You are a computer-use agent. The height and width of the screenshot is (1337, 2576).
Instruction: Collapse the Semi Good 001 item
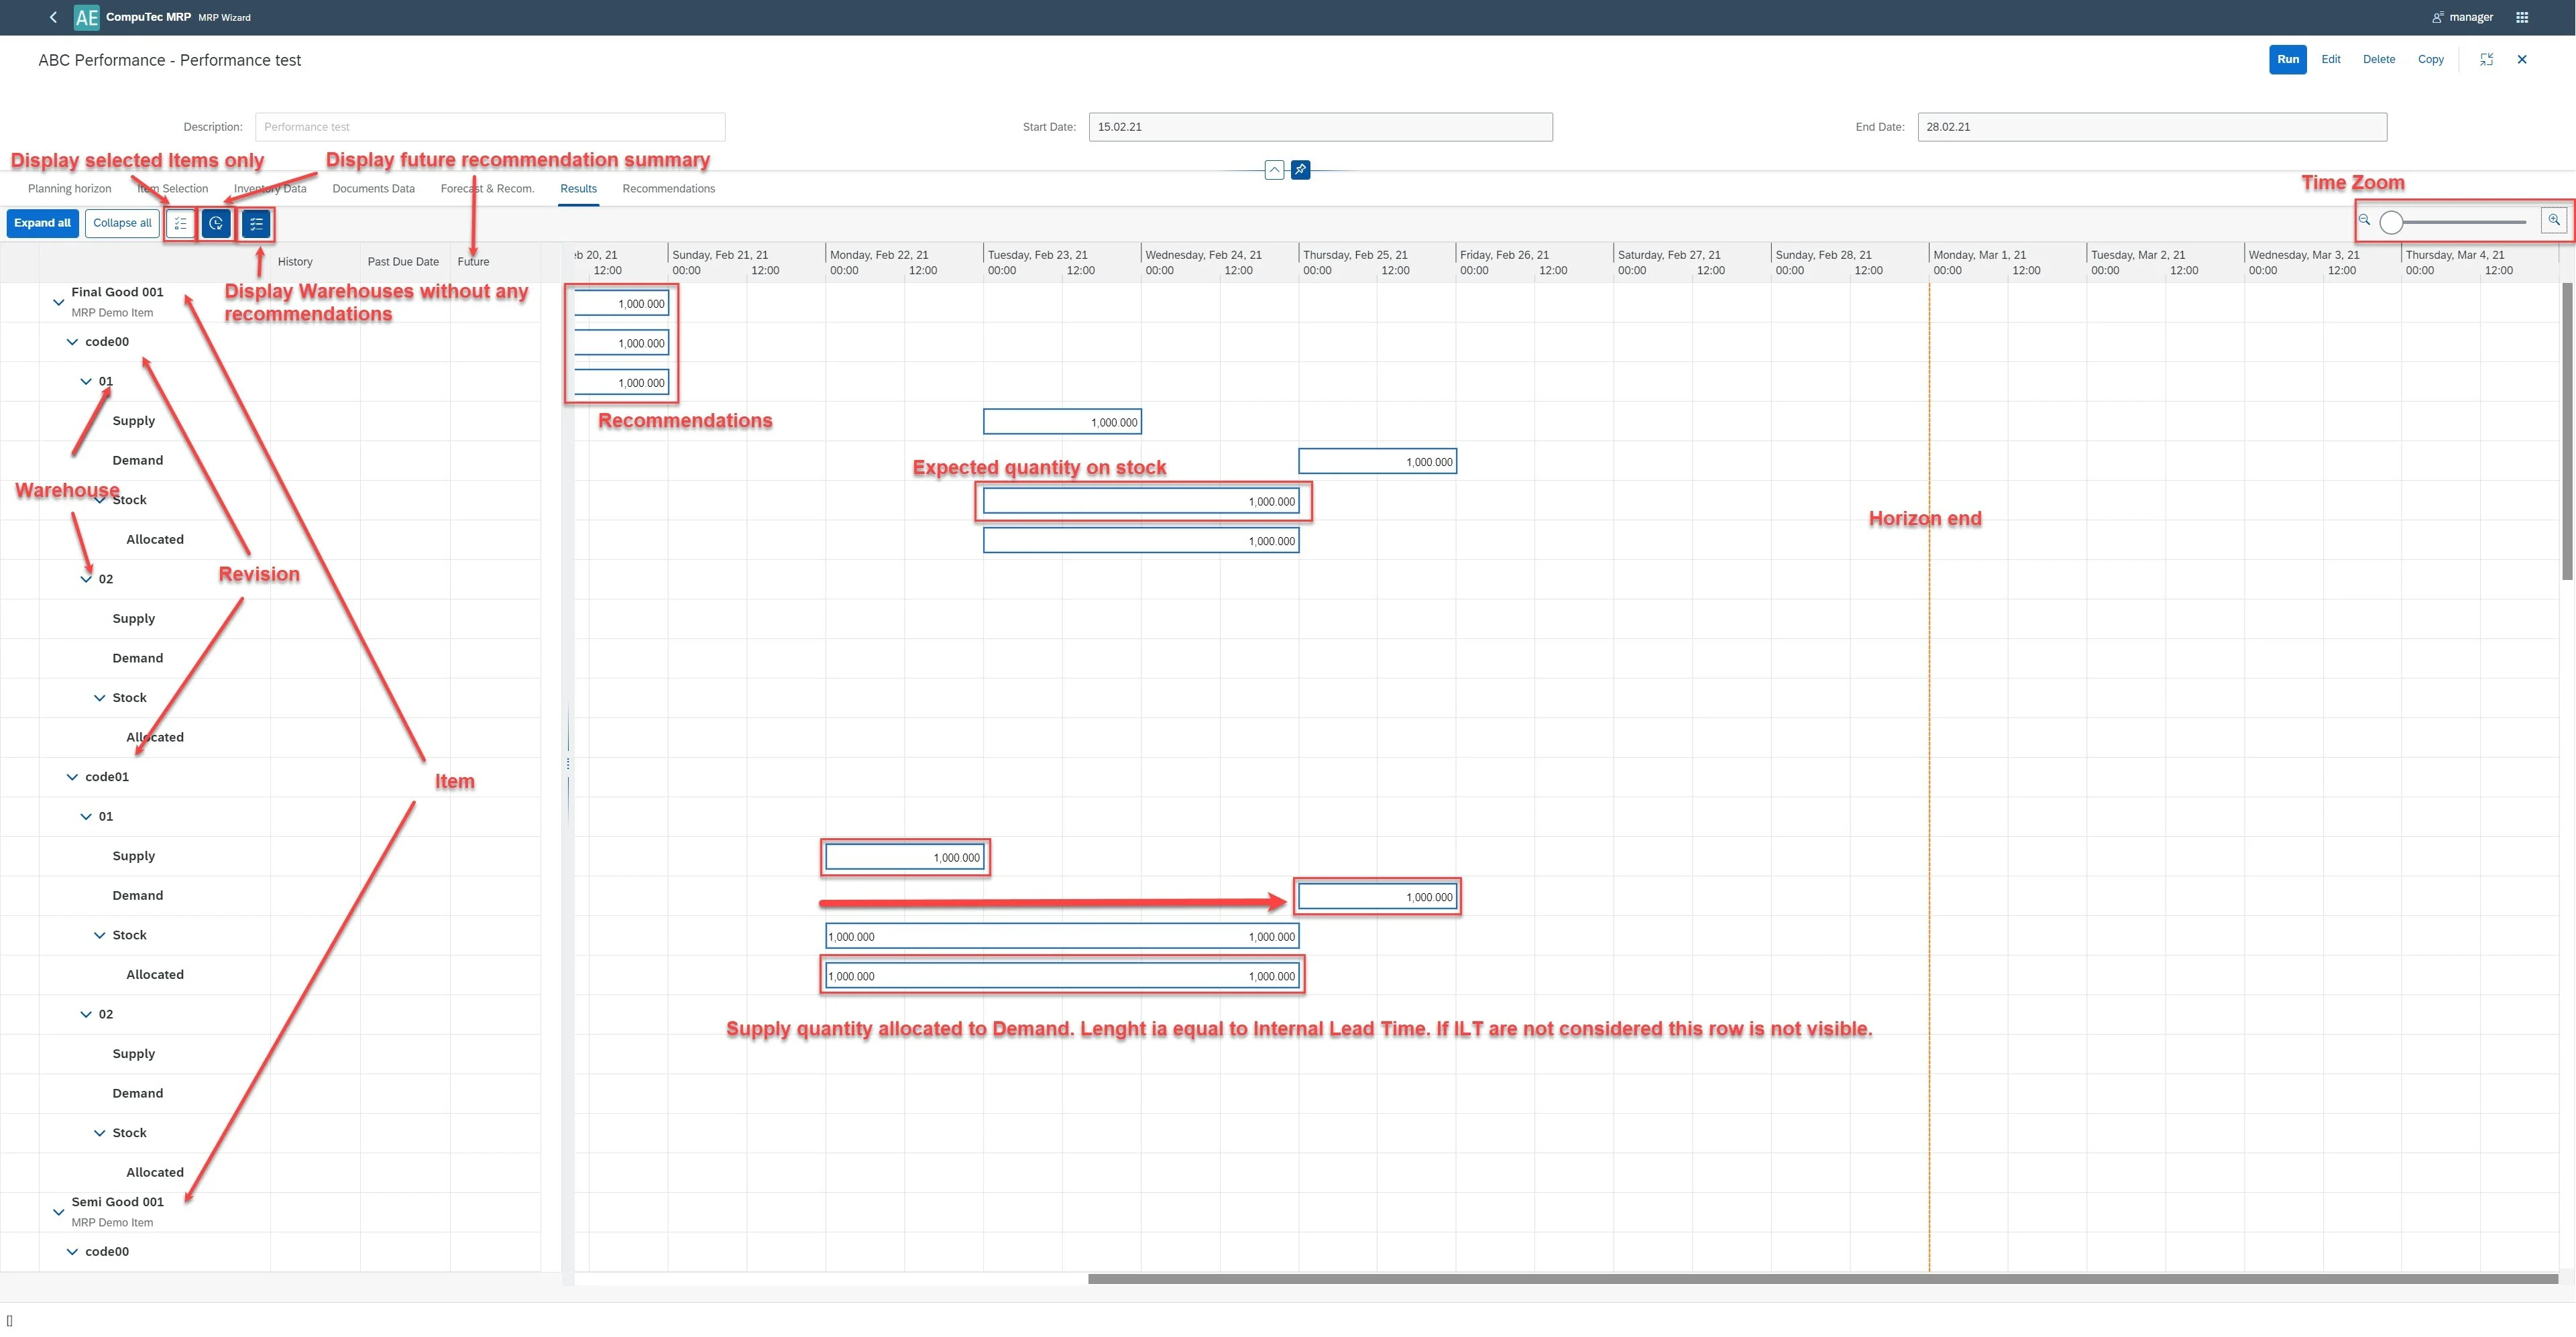click(x=58, y=1212)
